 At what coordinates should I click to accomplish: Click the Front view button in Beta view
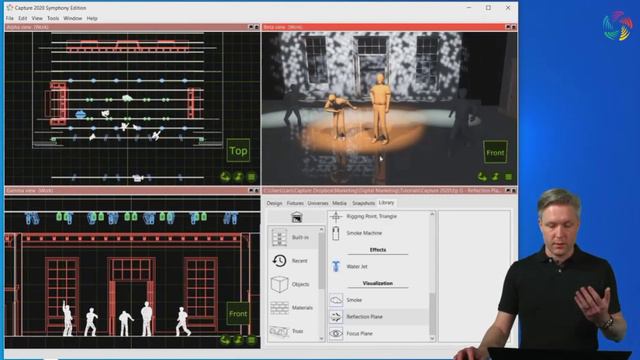[x=495, y=152]
